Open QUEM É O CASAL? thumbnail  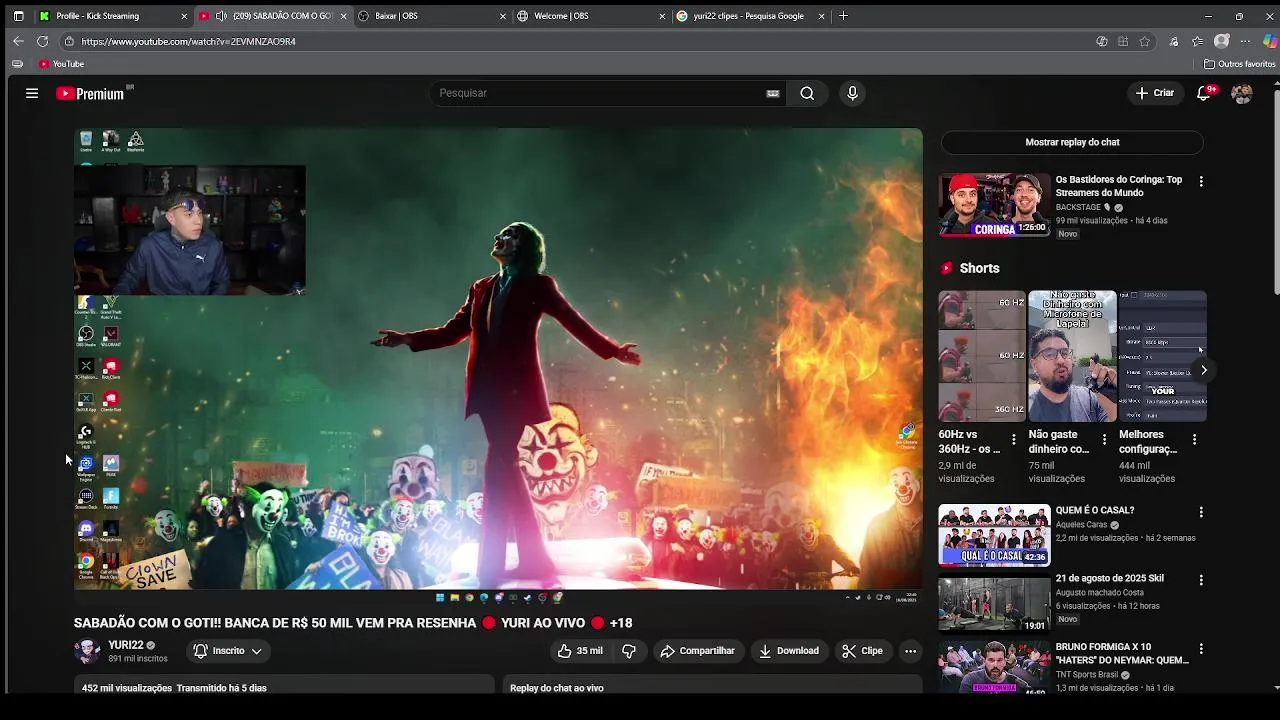tap(994, 536)
